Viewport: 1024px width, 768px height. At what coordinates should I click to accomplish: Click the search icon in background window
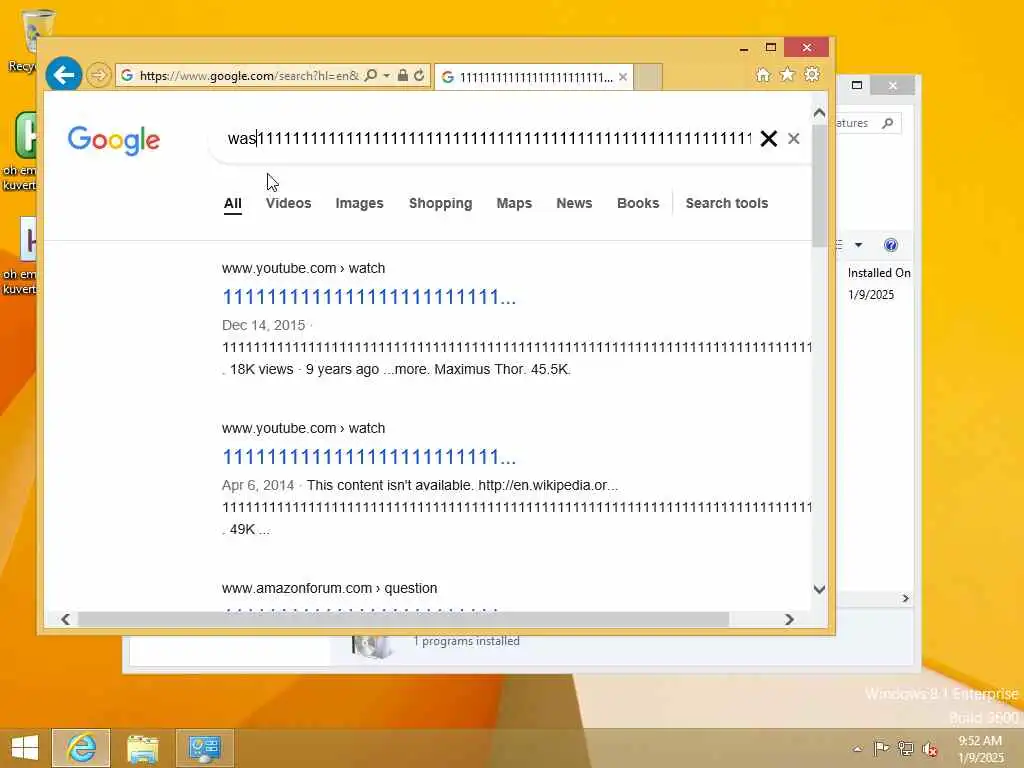pyautogui.click(x=888, y=123)
